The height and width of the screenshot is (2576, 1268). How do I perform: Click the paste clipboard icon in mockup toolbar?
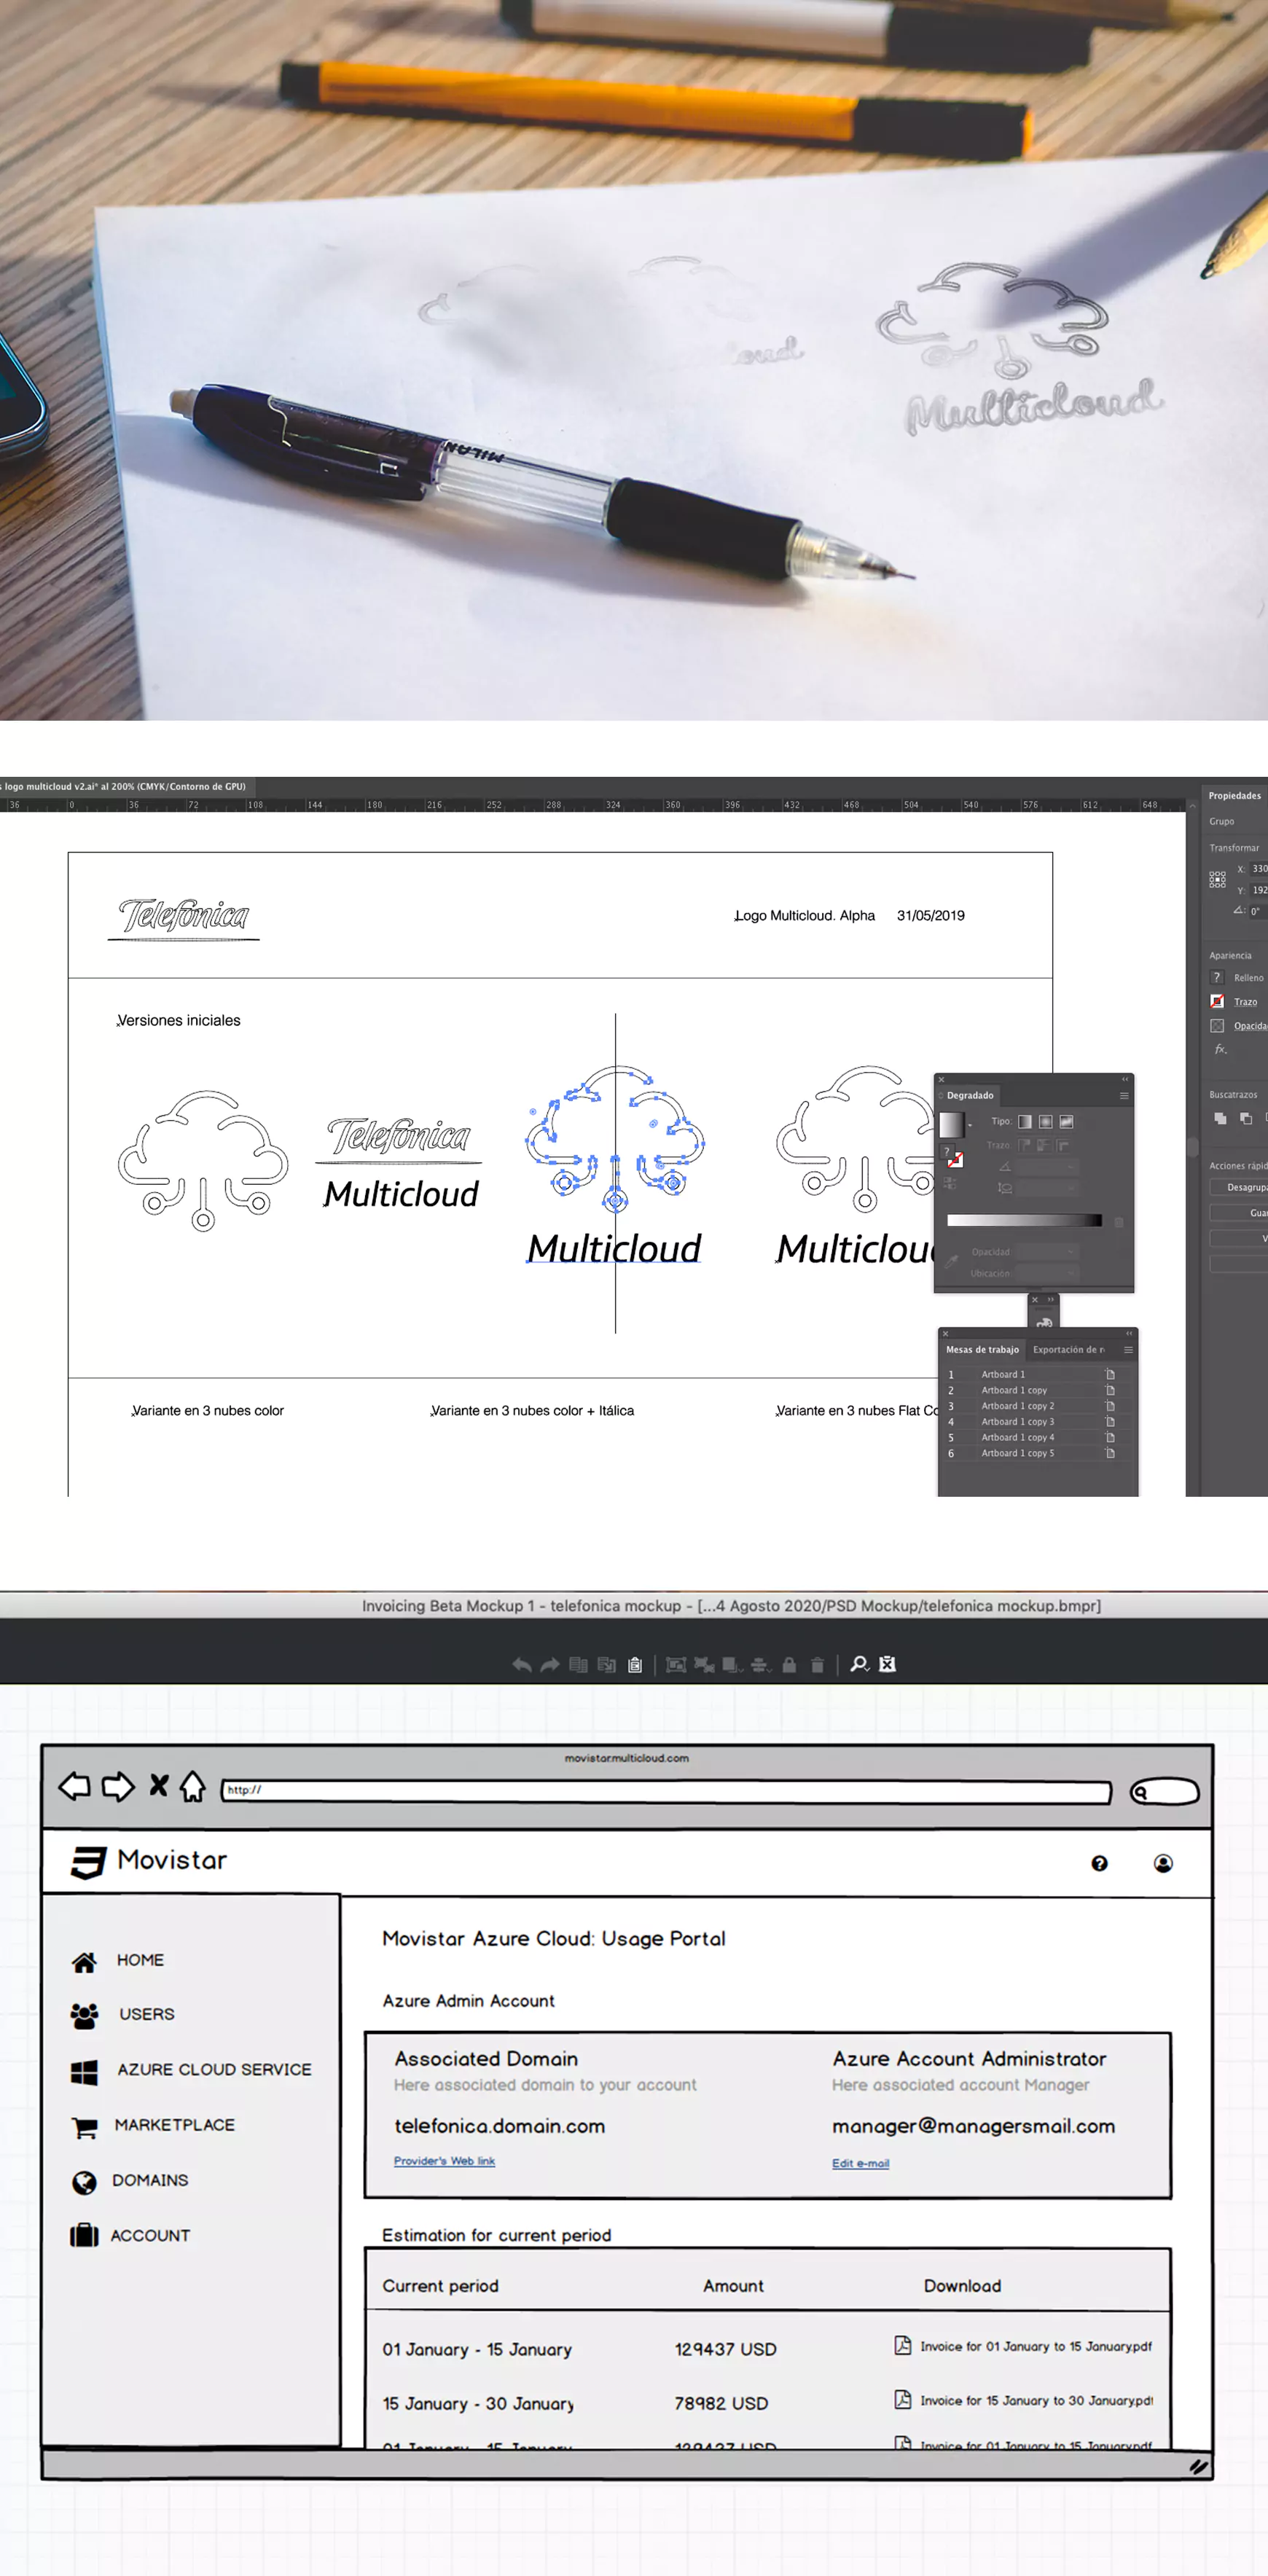click(x=634, y=1665)
